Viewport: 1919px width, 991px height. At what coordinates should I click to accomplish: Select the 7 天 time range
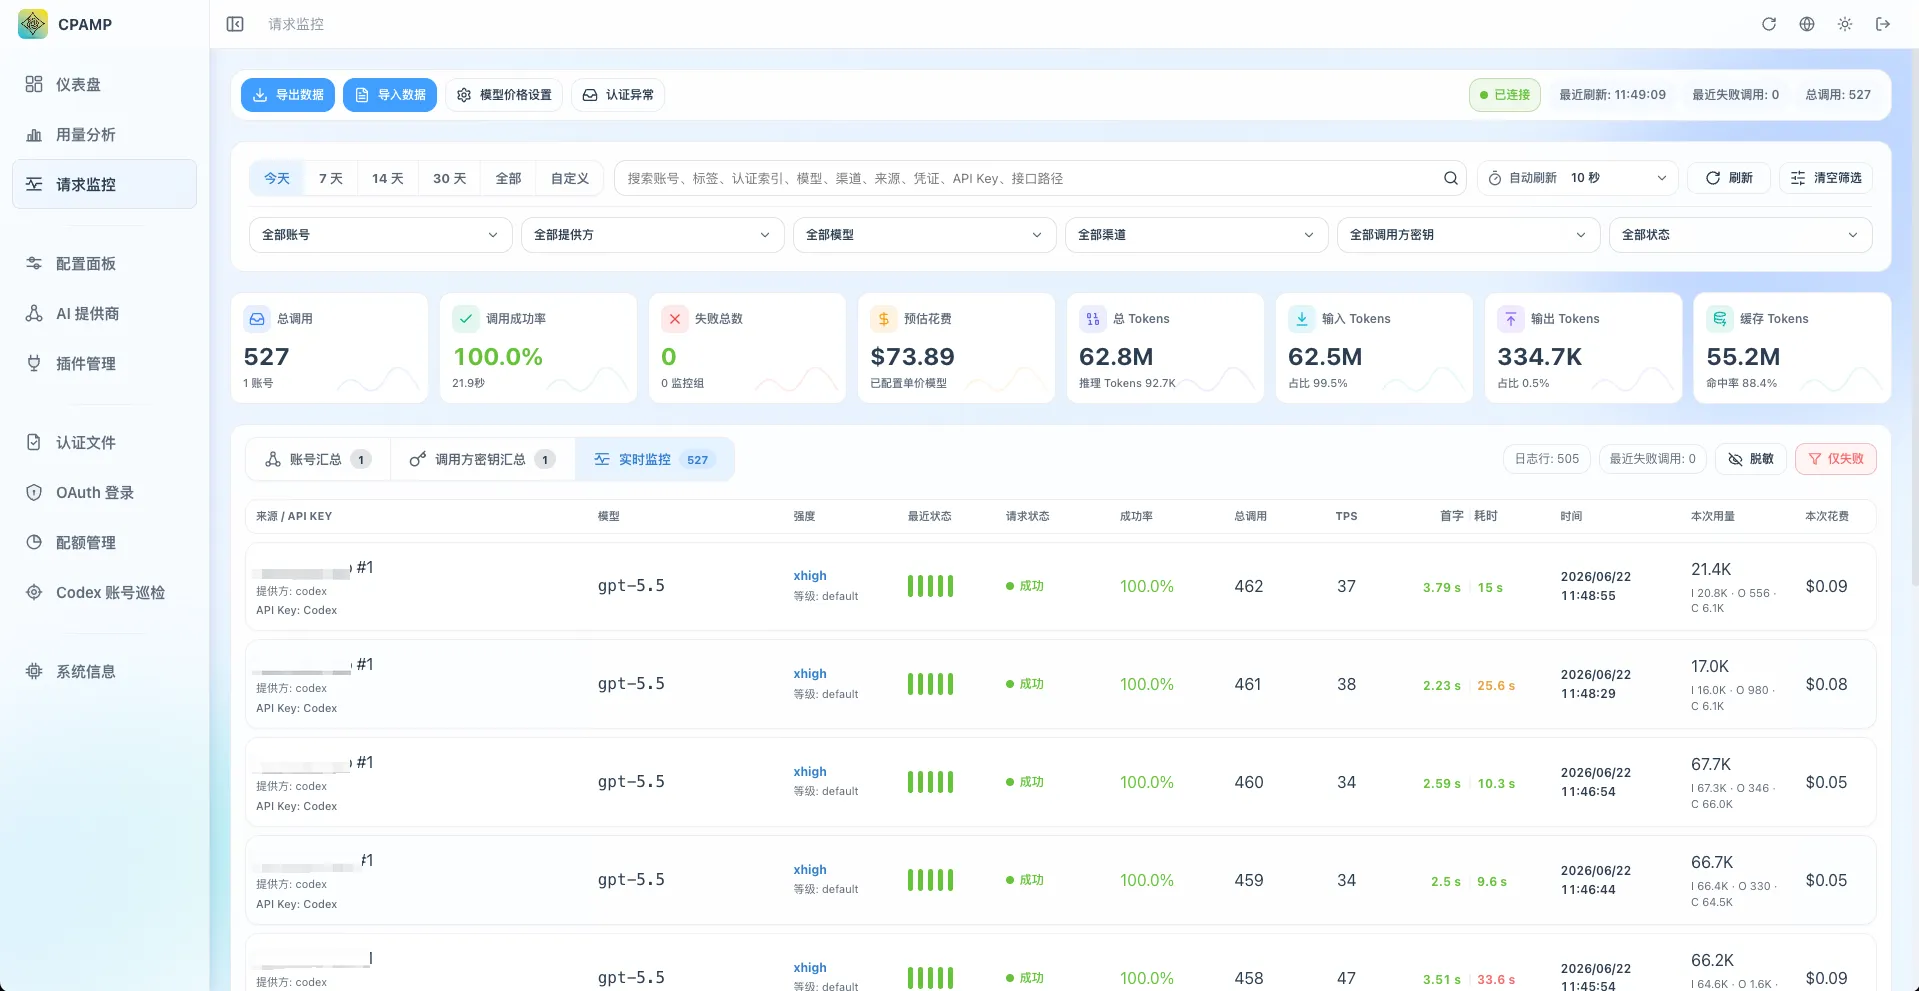coord(331,178)
